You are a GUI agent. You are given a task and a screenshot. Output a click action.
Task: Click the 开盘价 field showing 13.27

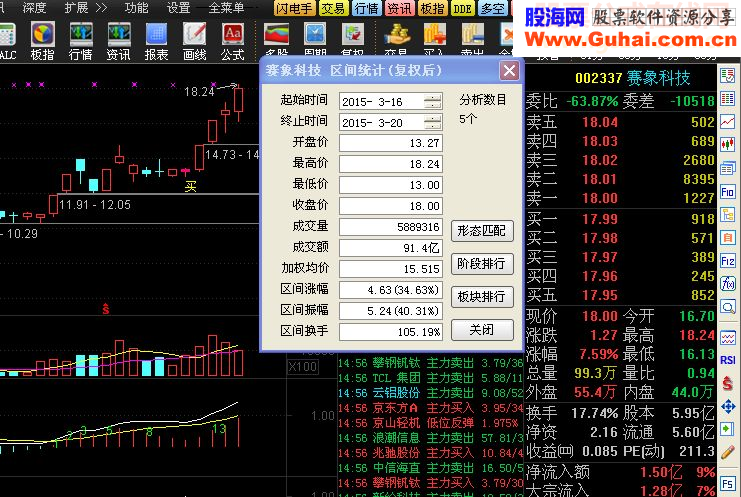pyautogui.click(x=391, y=143)
